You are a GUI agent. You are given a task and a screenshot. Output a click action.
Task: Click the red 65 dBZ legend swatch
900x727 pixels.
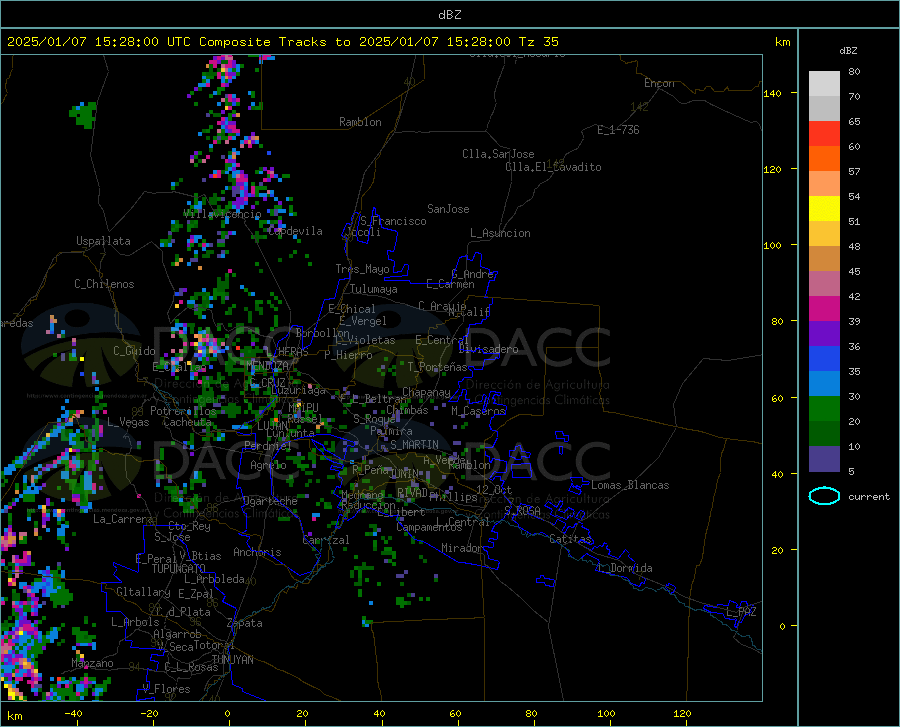[x=824, y=134]
